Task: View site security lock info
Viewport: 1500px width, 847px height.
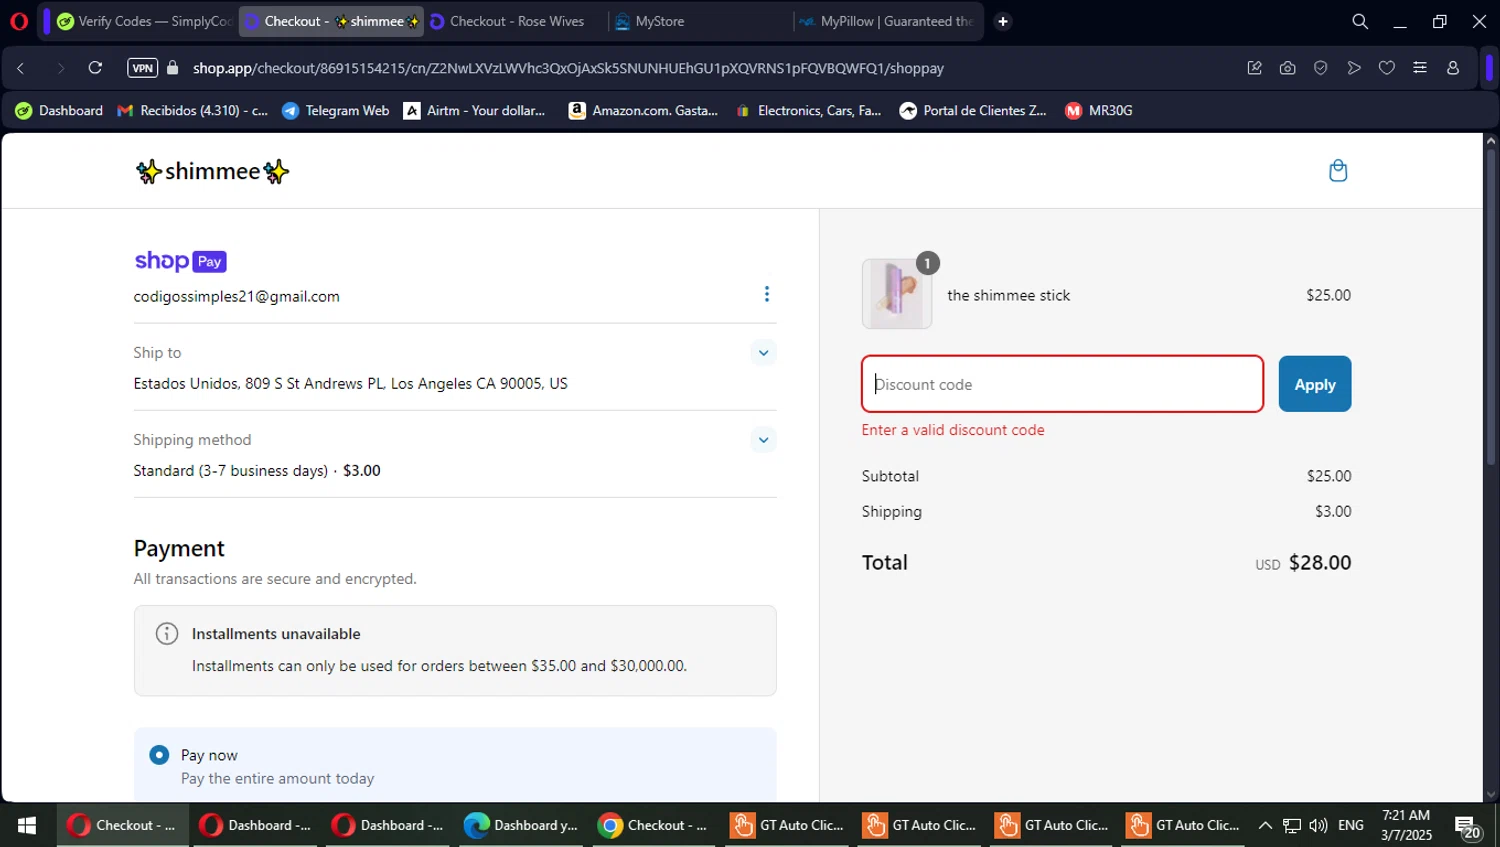Action: (x=173, y=68)
